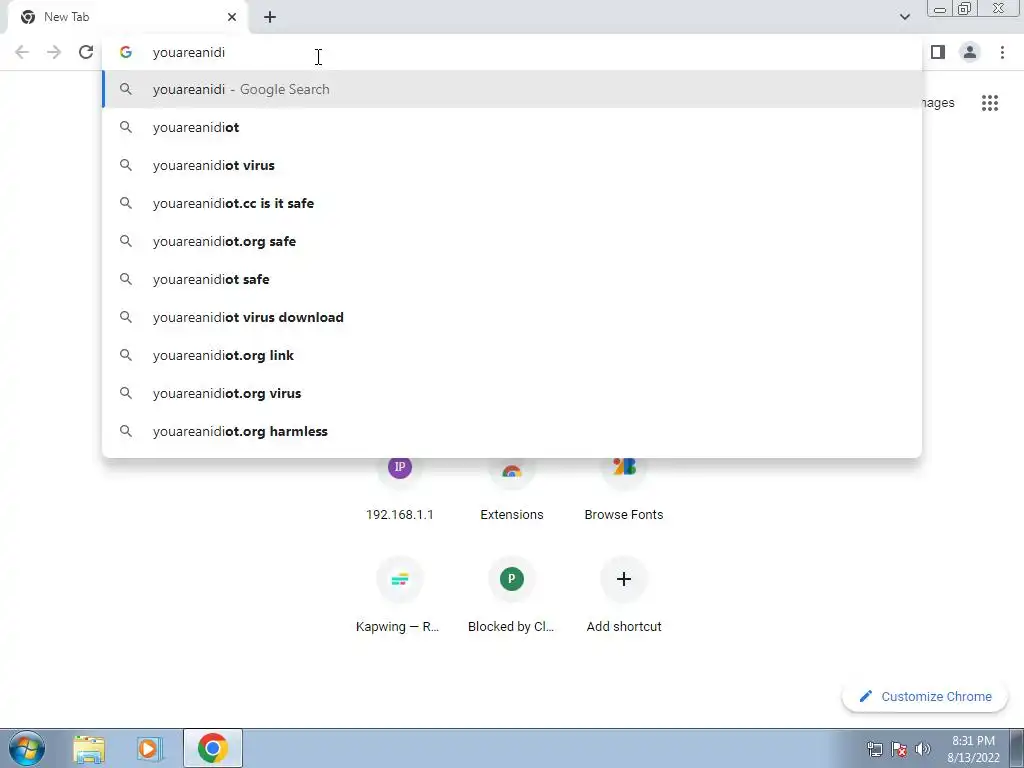
Task: Open the profile avatar menu
Action: pos(970,52)
